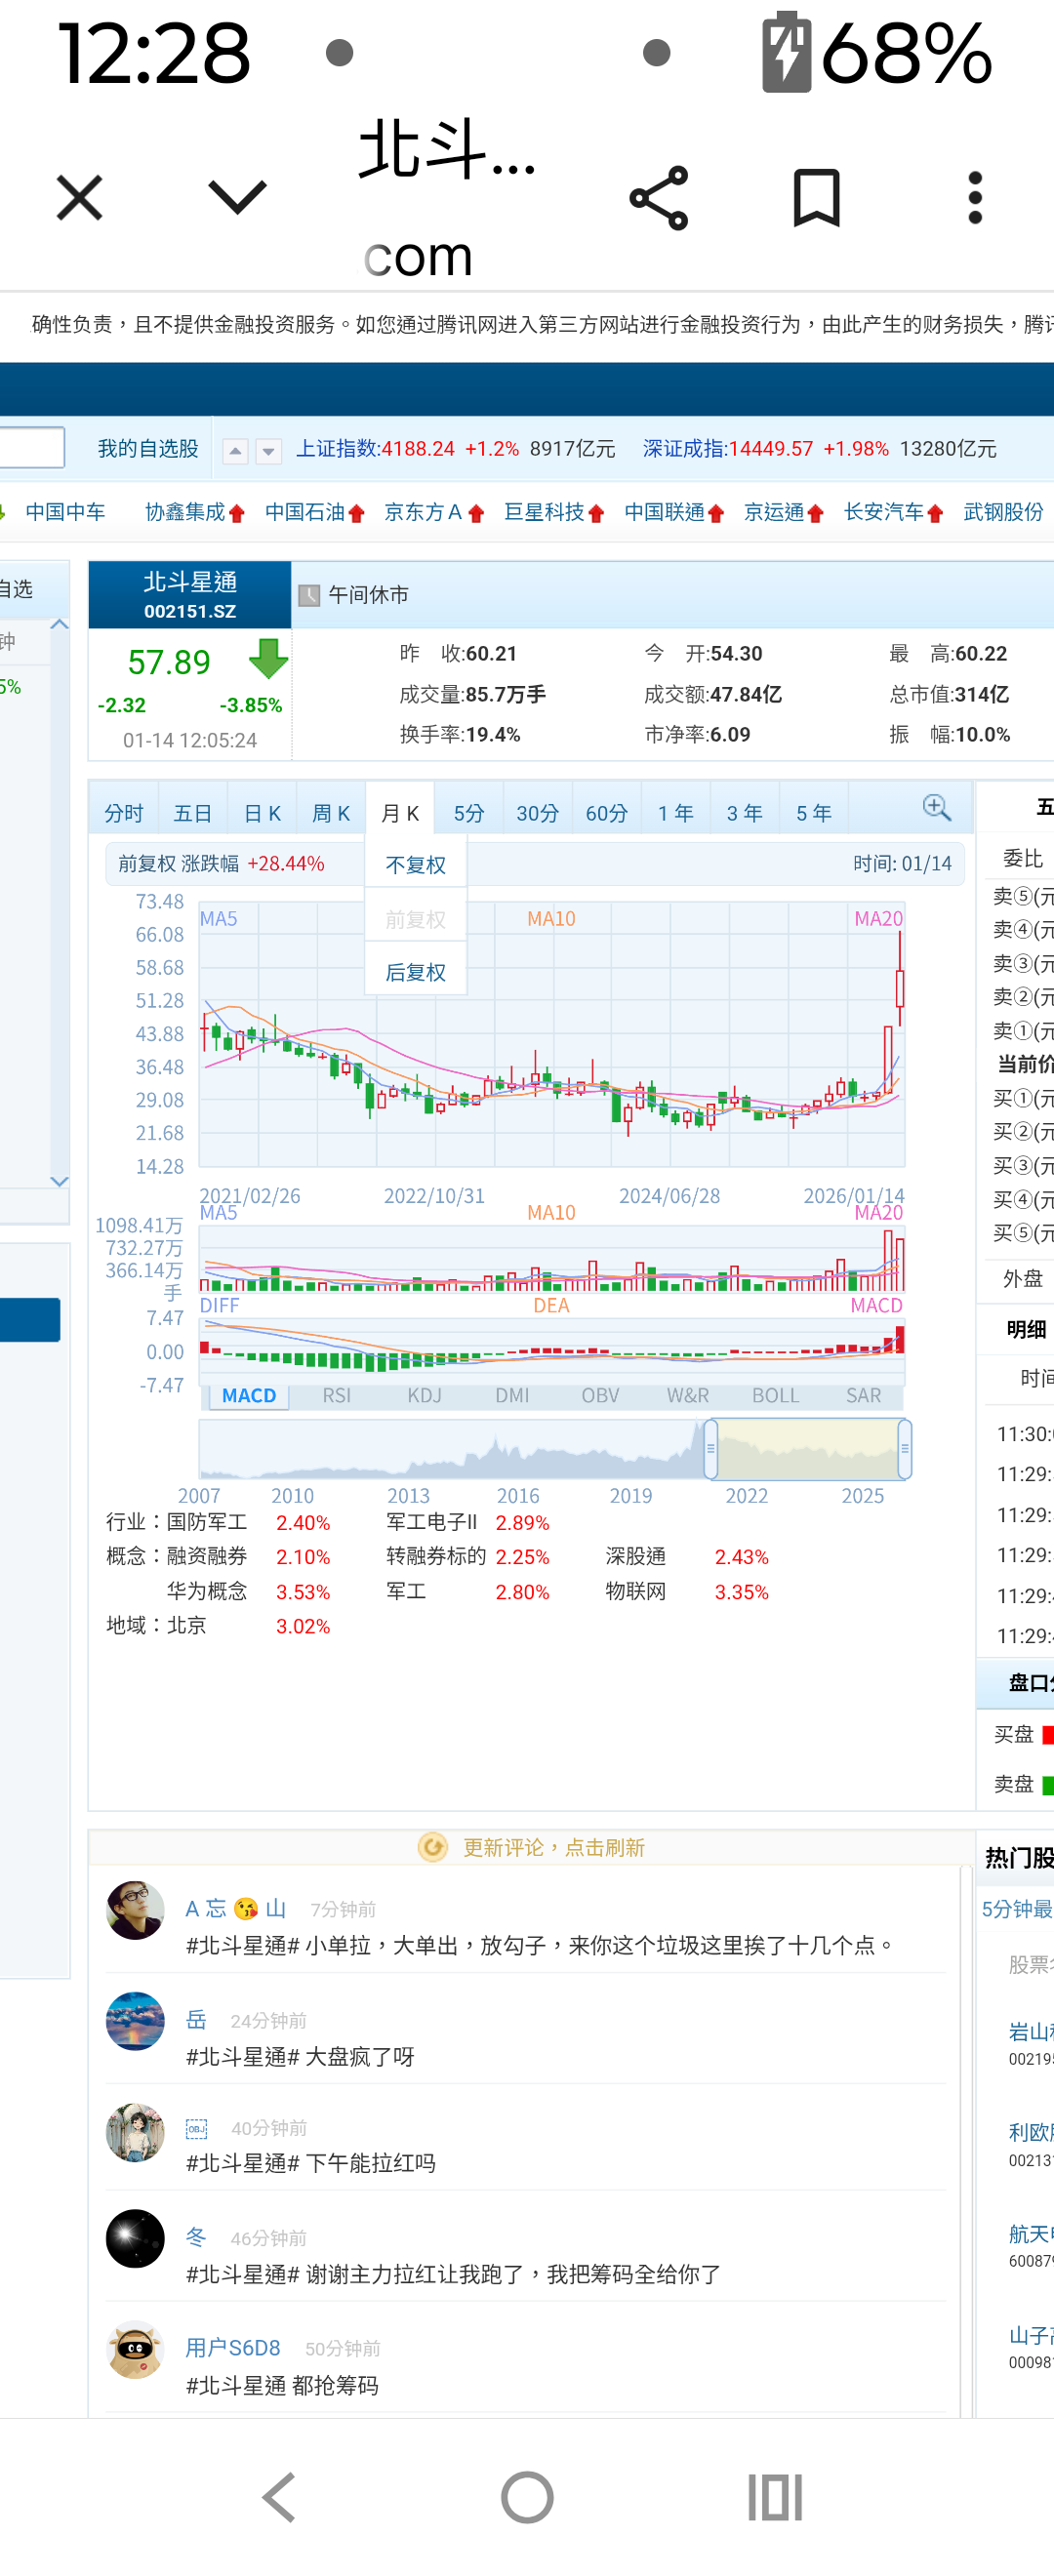Open 华为概念 concept link

207,1591
